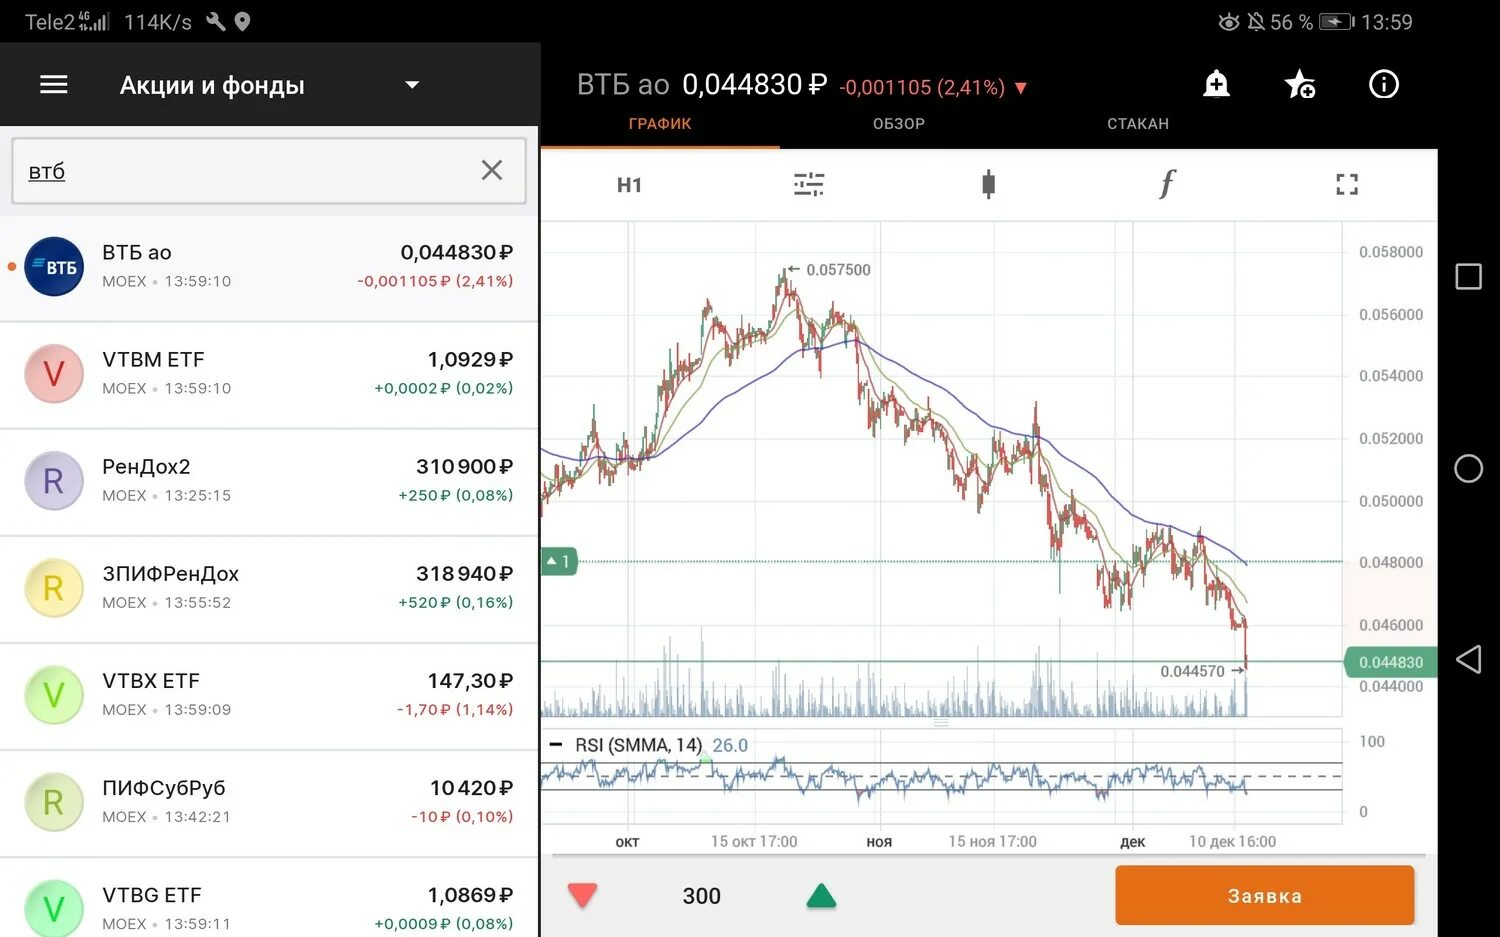The width and height of the screenshot is (1500, 937).
Task: Tap VTBG ETF green V avatar
Action: [x=54, y=908]
